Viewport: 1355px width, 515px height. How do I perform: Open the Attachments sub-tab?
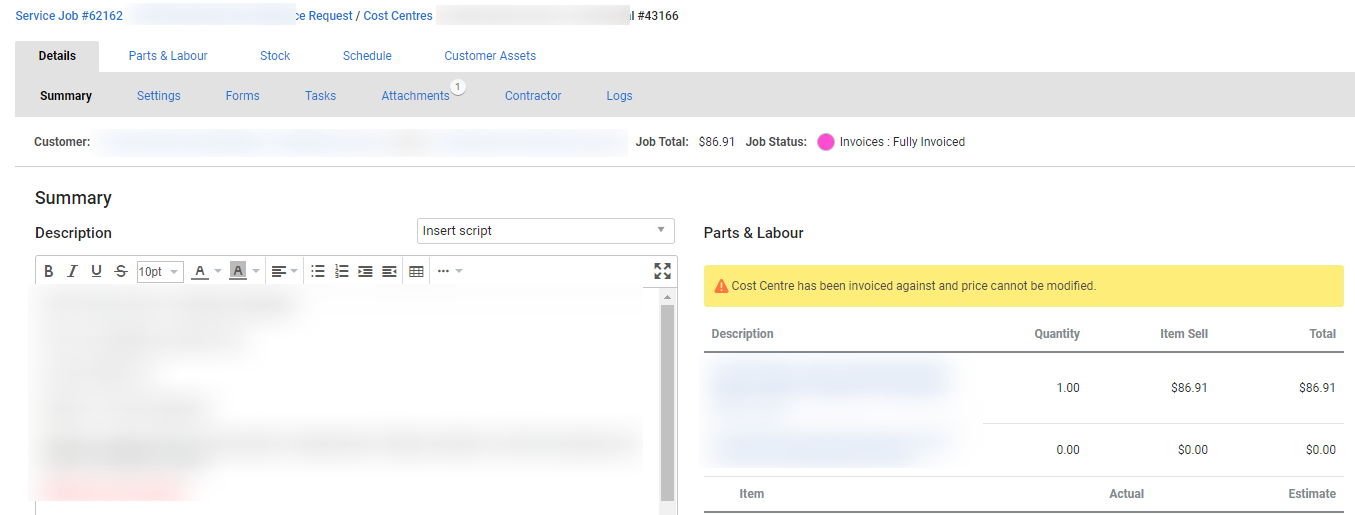click(x=415, y=96)
